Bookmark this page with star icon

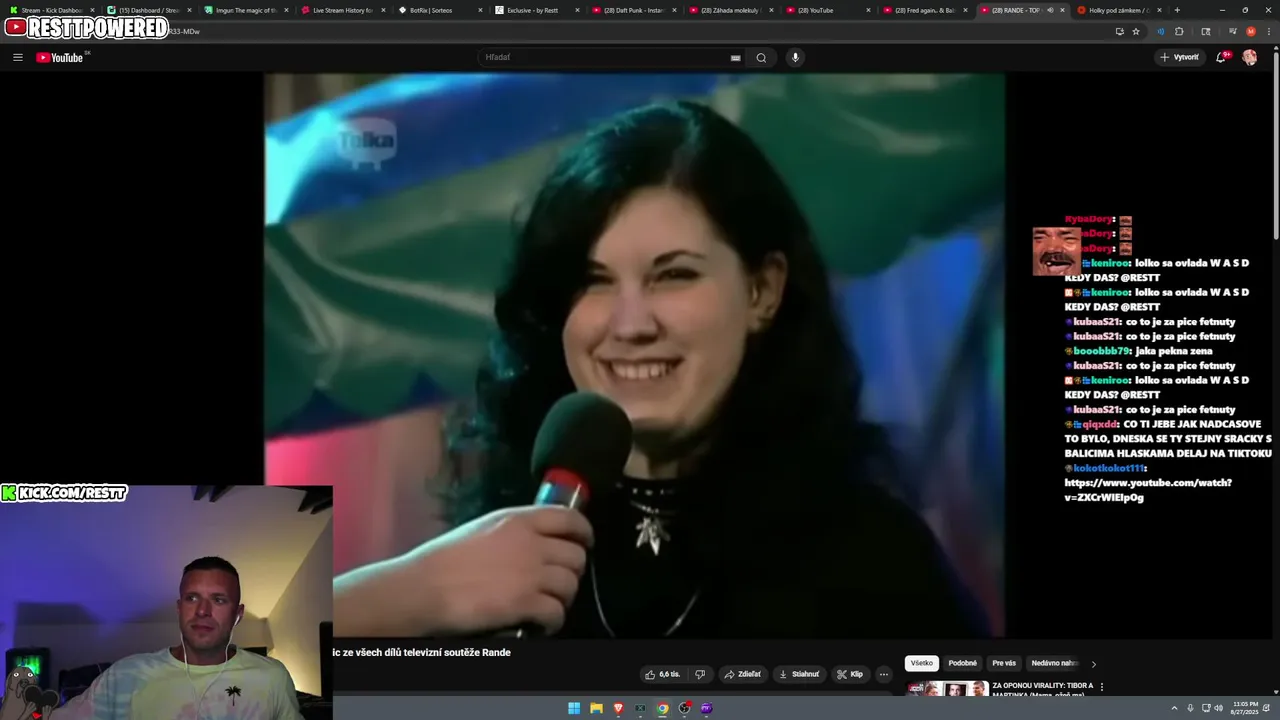(1136, 31)
